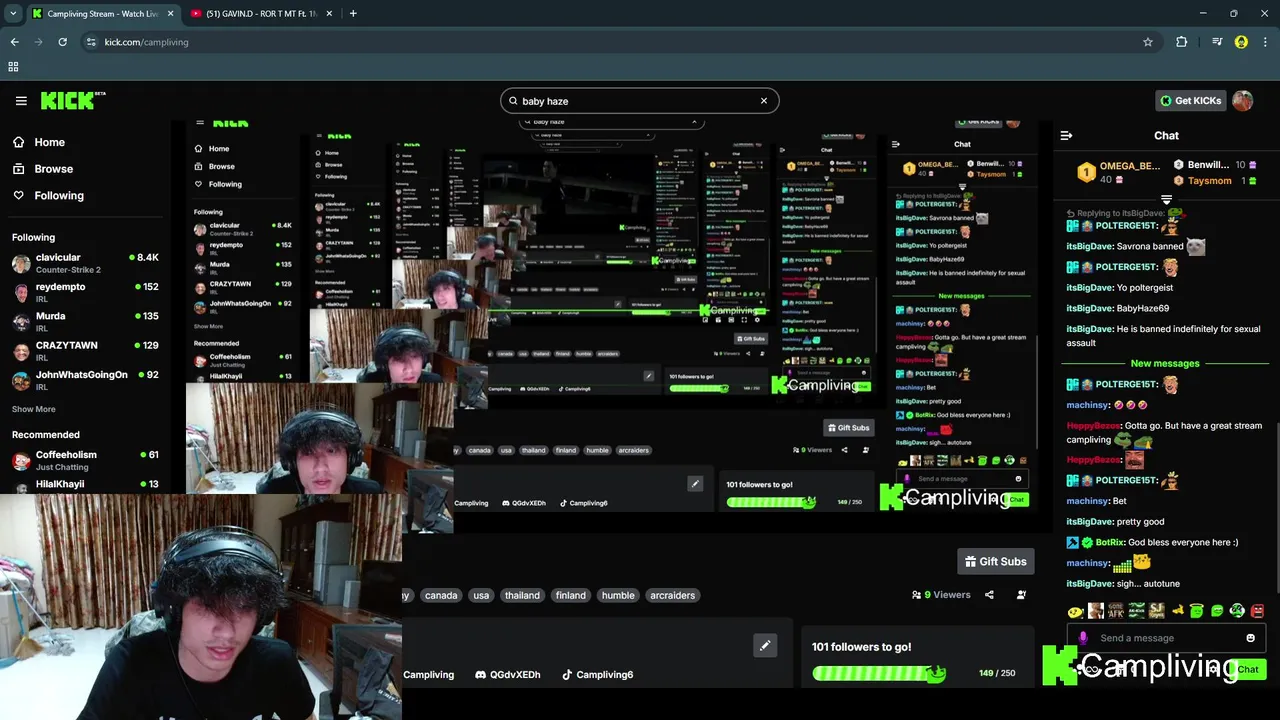1280x720 pixels.
Task: Insert the Gone AFK emote
Action: [1115, 610]
